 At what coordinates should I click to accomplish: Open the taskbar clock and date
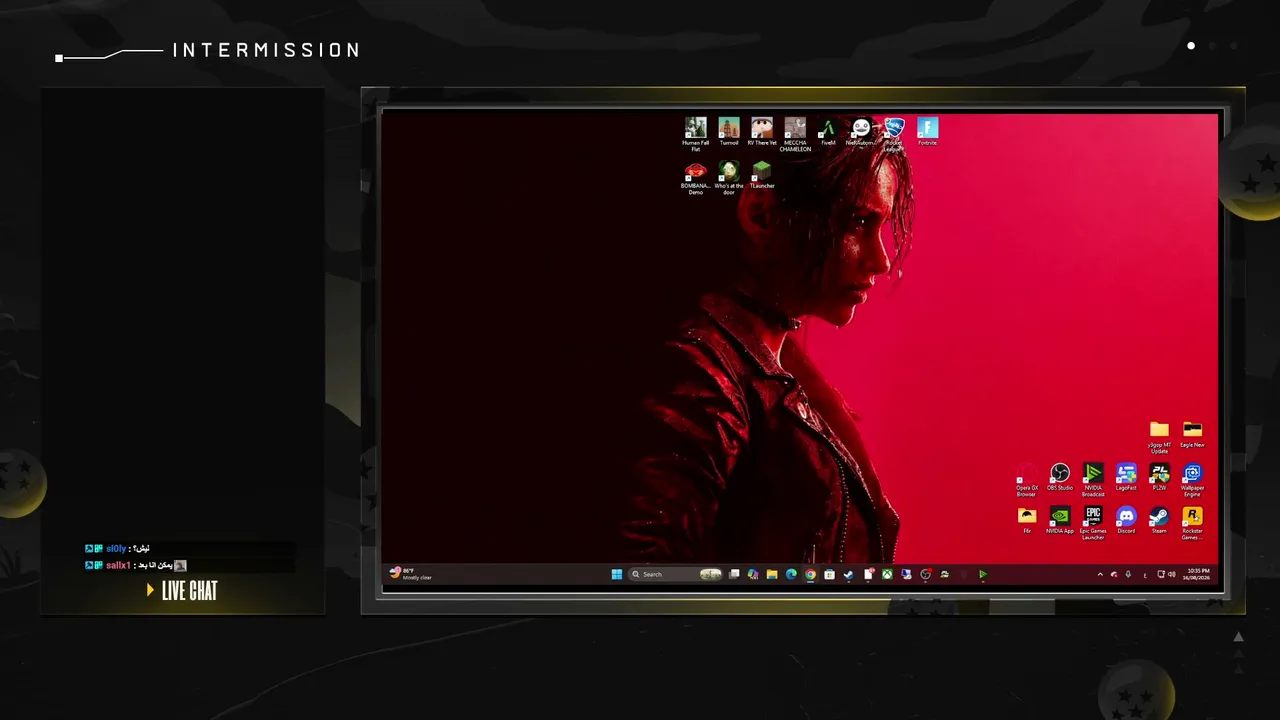1197,574
